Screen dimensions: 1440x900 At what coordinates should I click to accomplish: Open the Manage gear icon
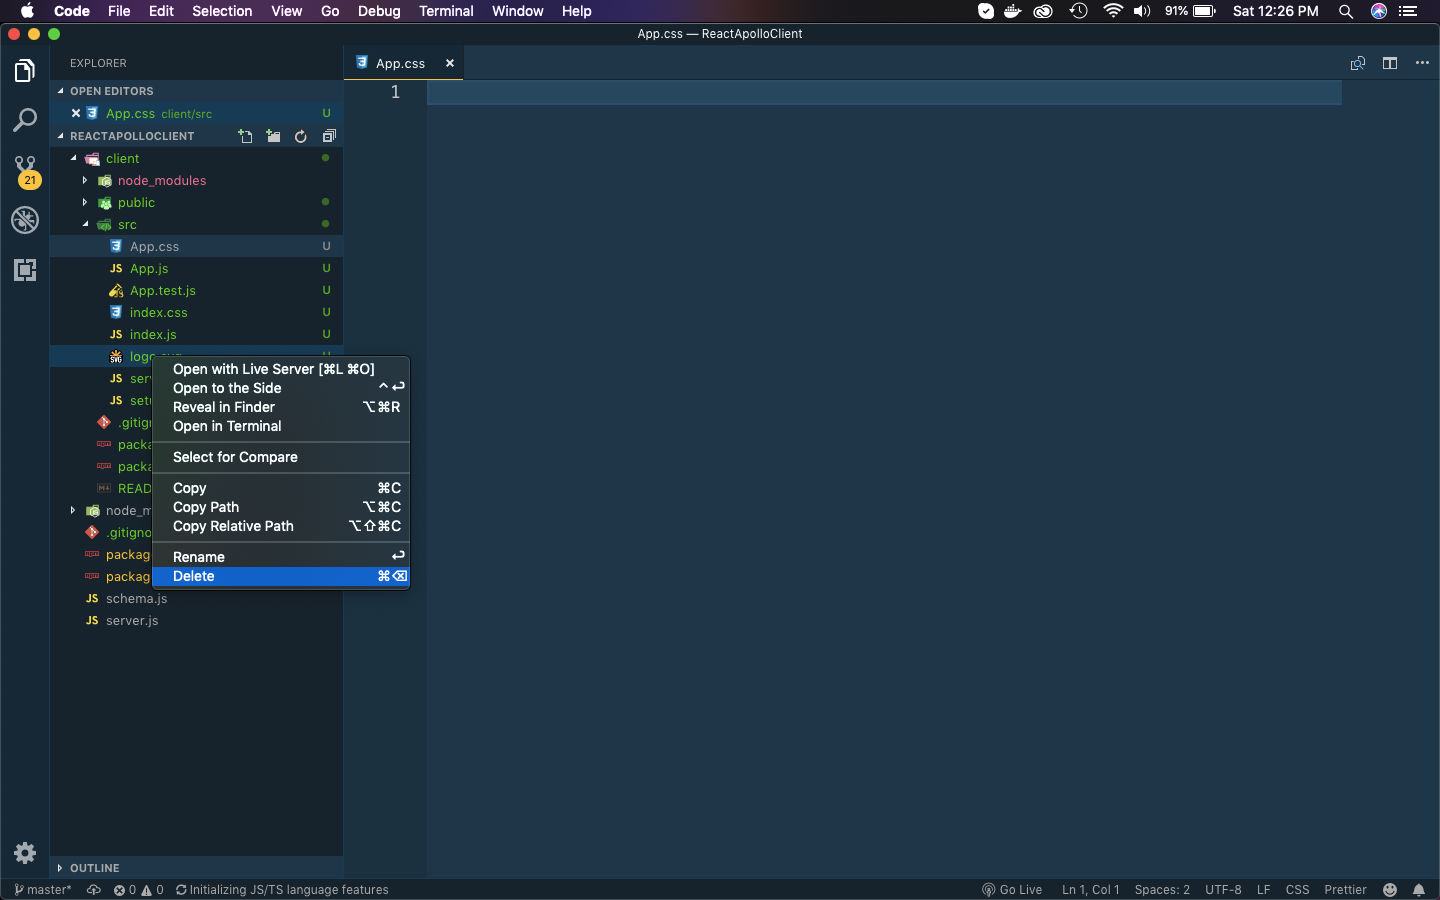25,853
